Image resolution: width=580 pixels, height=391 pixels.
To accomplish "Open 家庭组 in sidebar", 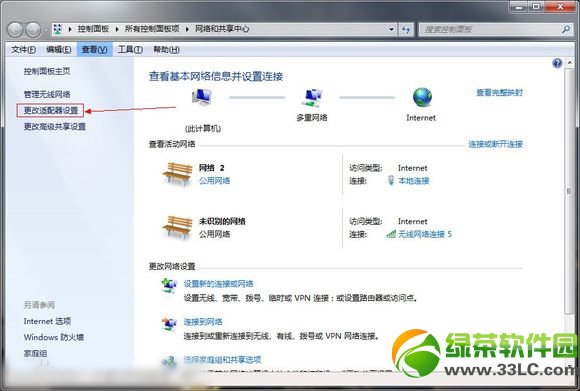I will 35,354.
